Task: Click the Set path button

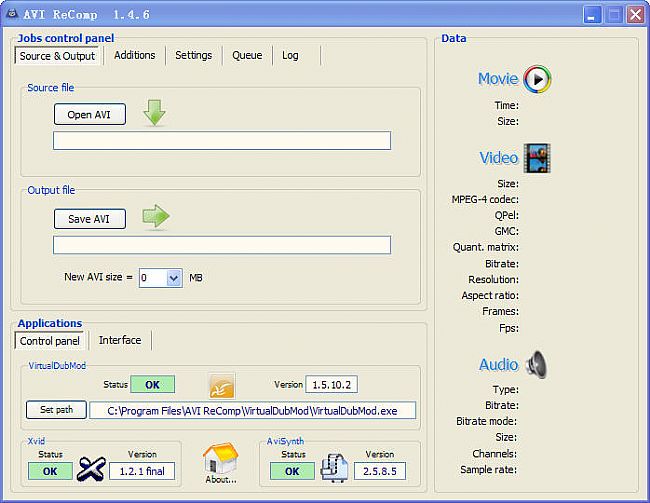Action: click(x=56, y=410)
